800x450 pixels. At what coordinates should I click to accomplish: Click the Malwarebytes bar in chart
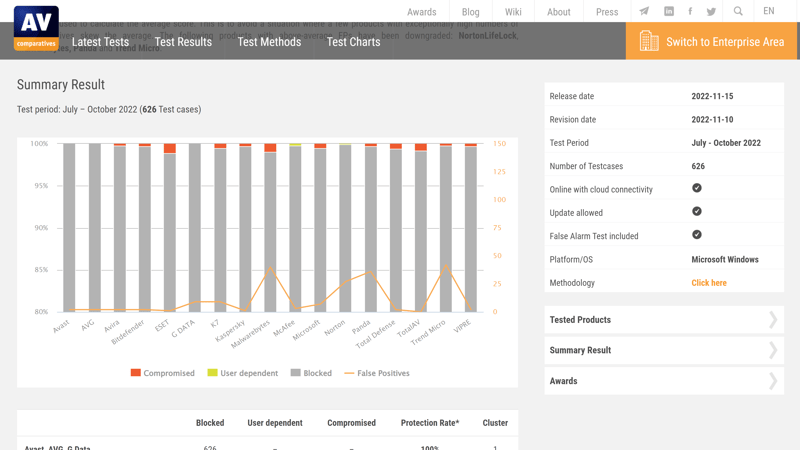click(x=270, y=232)
